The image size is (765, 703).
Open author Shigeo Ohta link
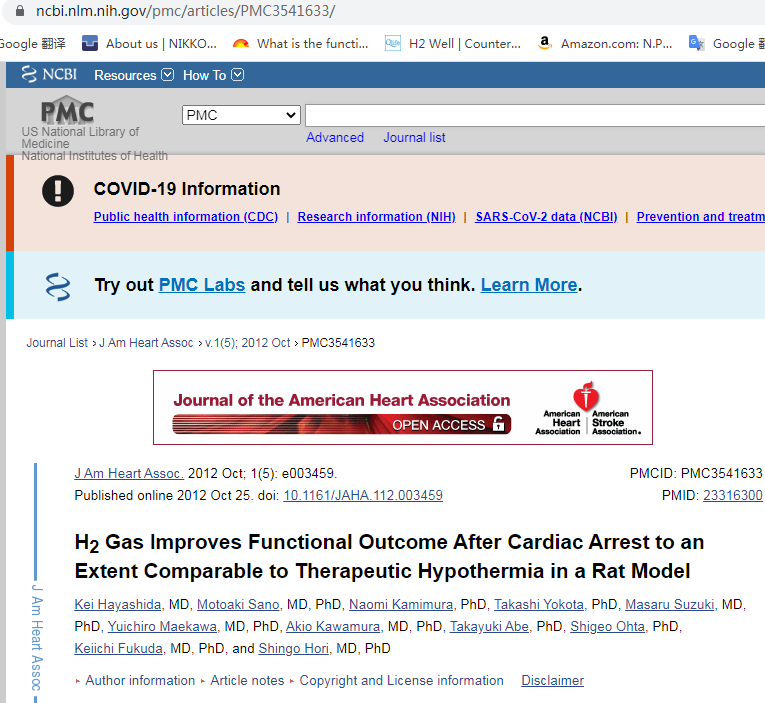[607, 626]
